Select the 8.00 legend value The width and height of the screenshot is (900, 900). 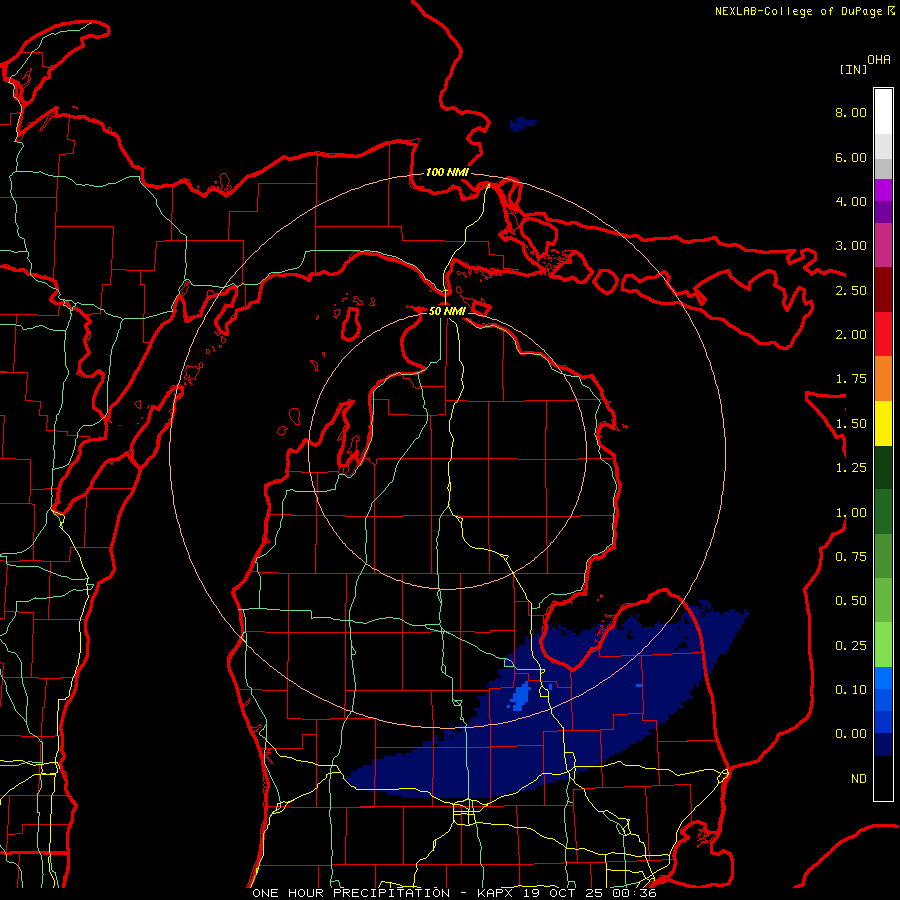tap(851, 112)
